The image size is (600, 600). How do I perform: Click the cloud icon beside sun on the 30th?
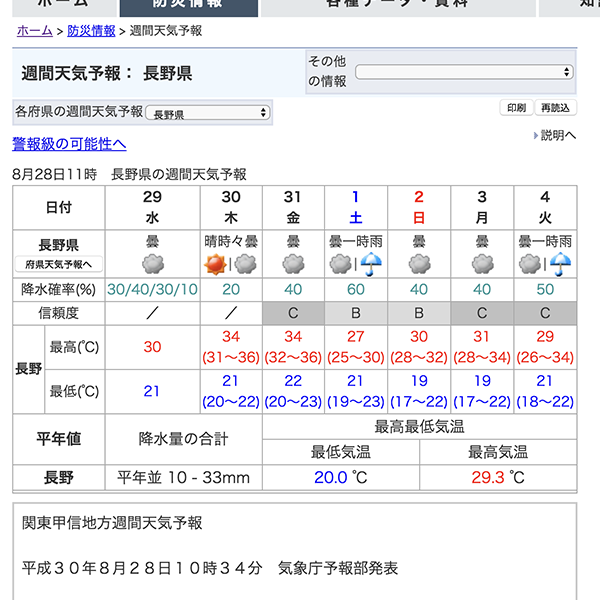(x=245, y=264)
